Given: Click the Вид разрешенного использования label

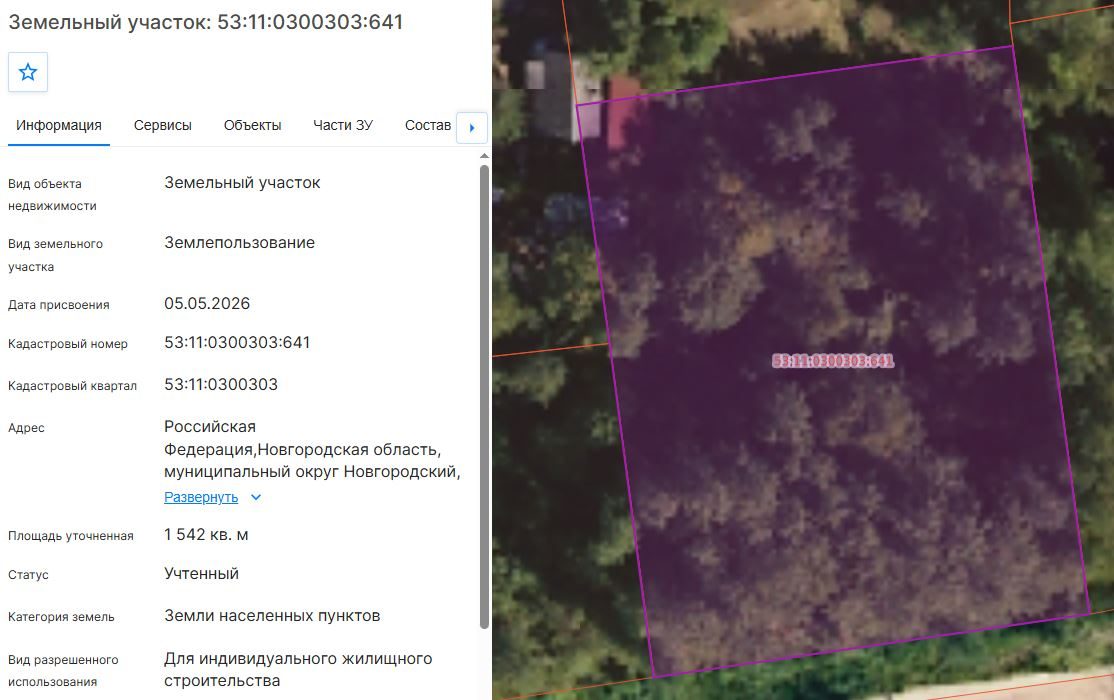Looking at the screenshot, I should pos(63,671).
